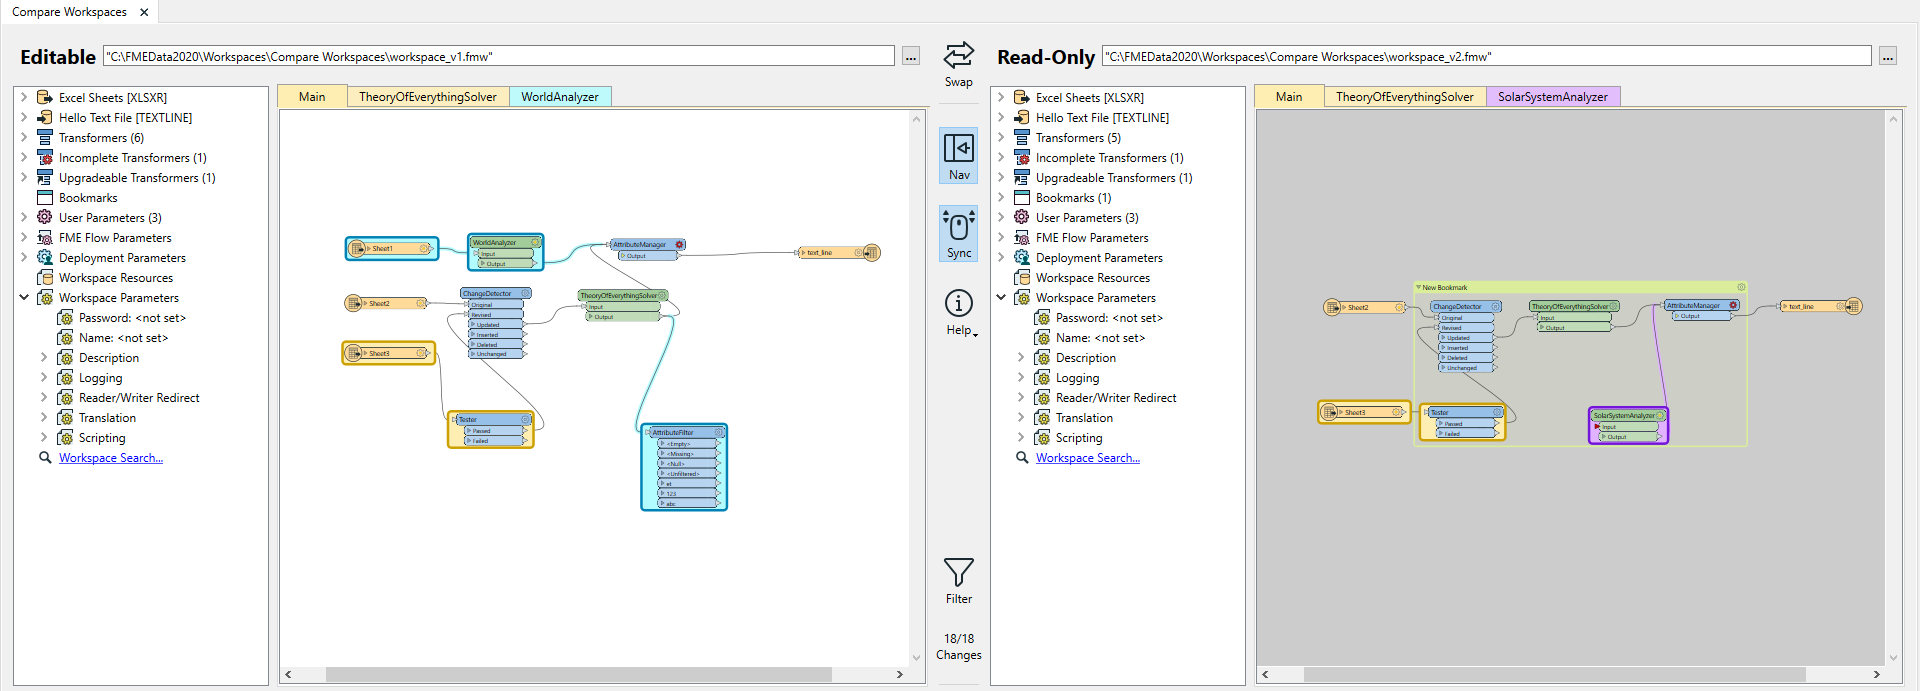This screenshot has height=691, width=1920.
Task: Click Deployment Parameters icon in Editable tree
Action: (x=45, y=257)
